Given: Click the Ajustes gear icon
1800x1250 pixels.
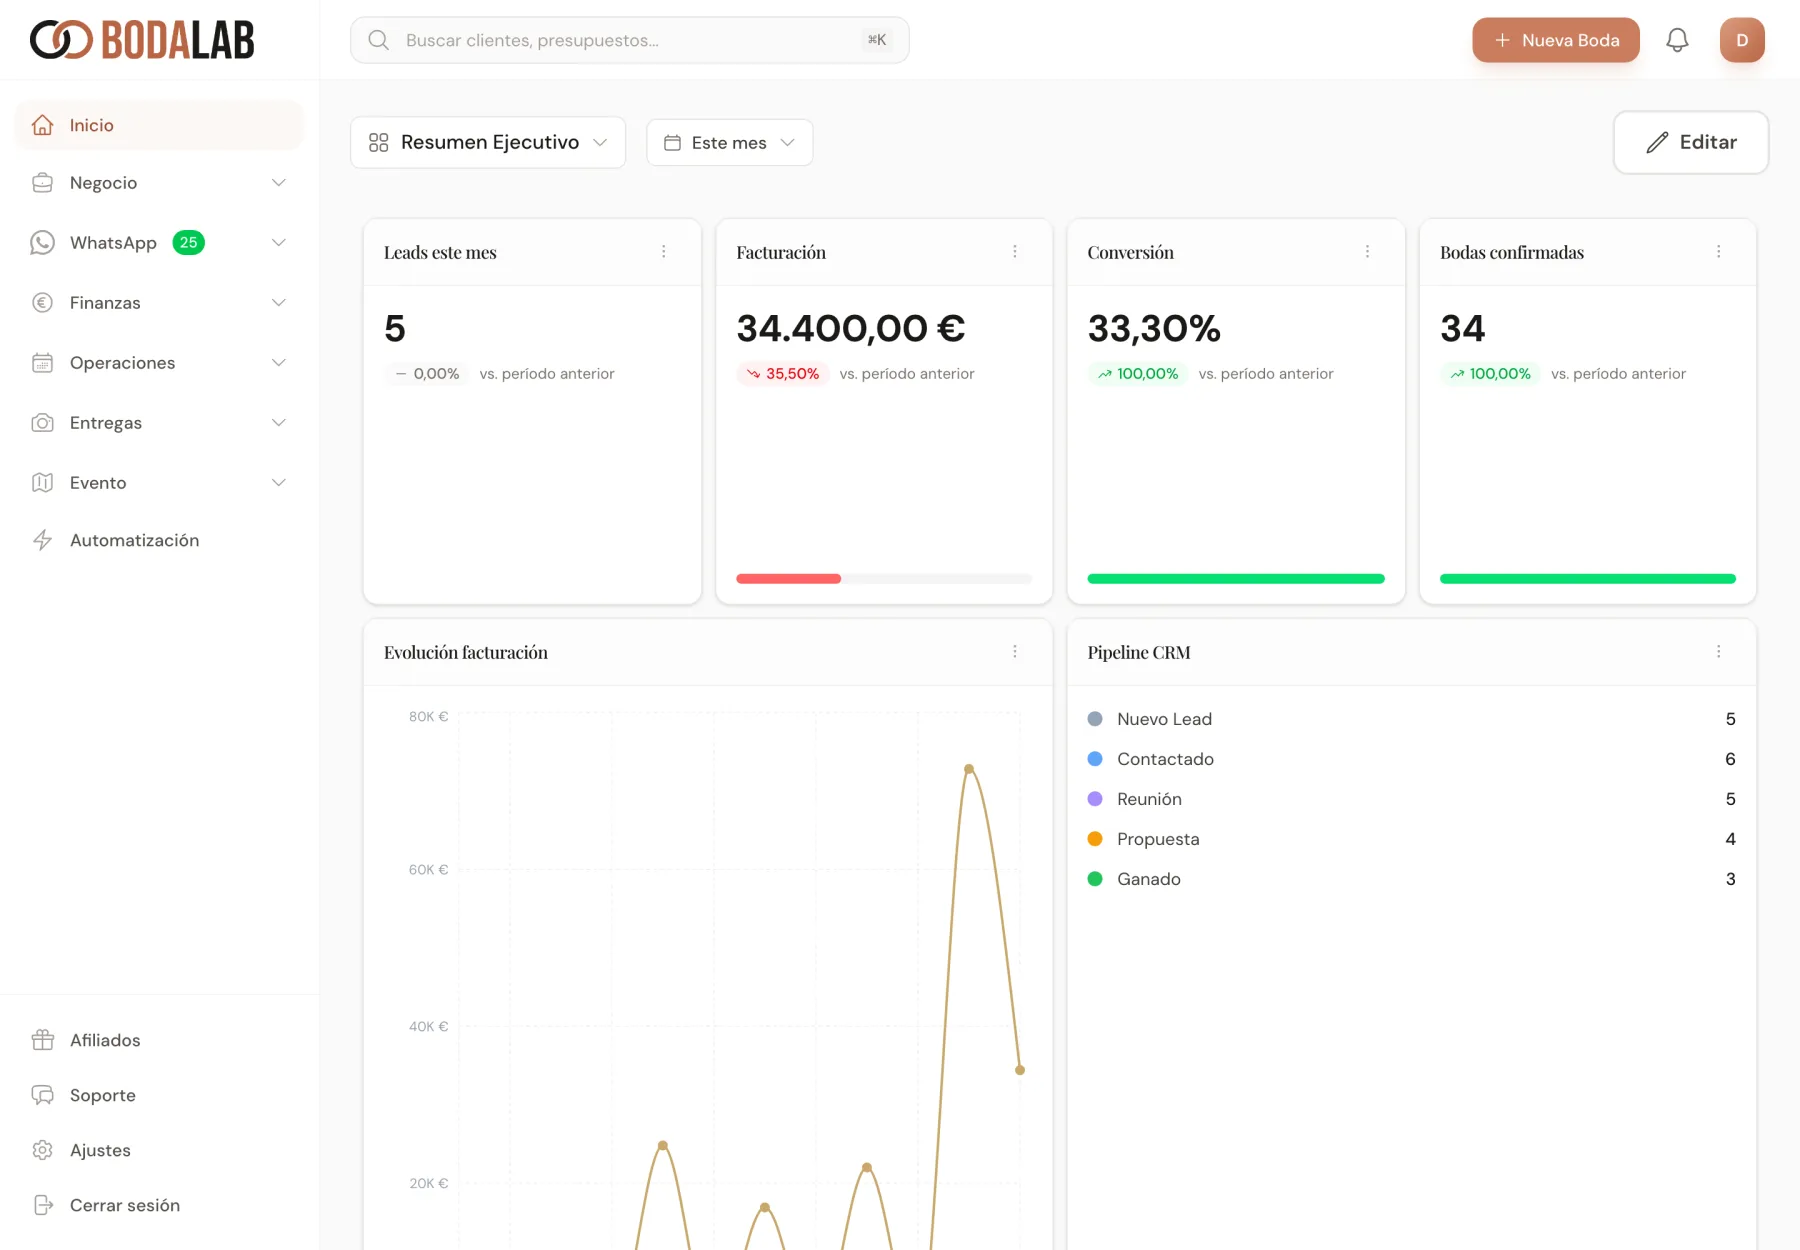Looking at the screenshot, I should pyautogui.click(x=42, y=1150).
